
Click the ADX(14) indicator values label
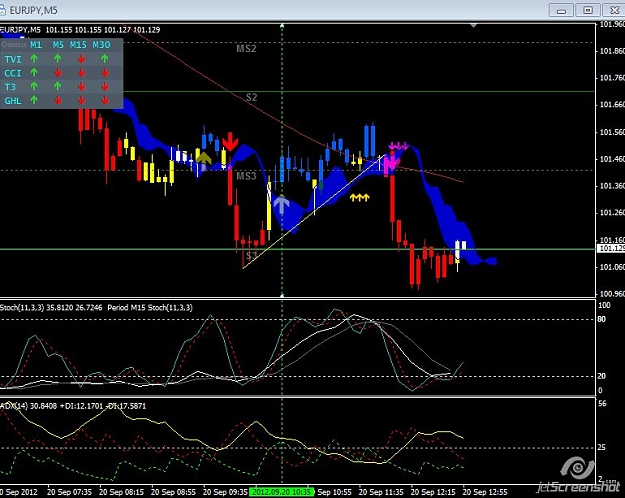click(73, 406)
